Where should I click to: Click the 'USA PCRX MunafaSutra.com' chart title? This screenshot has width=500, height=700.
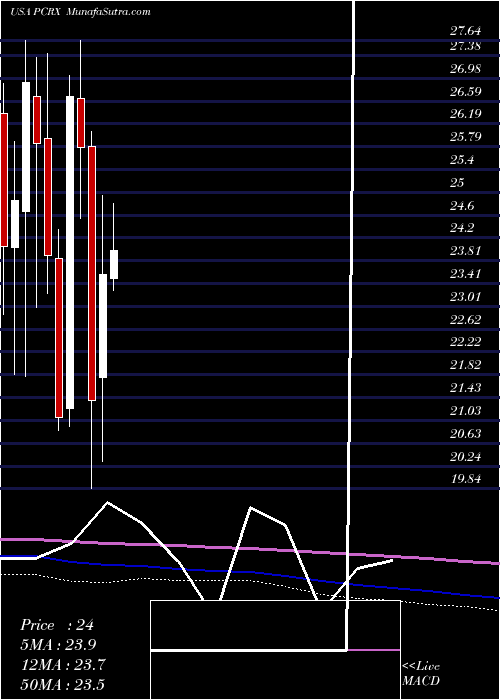[x=80, y=12]
